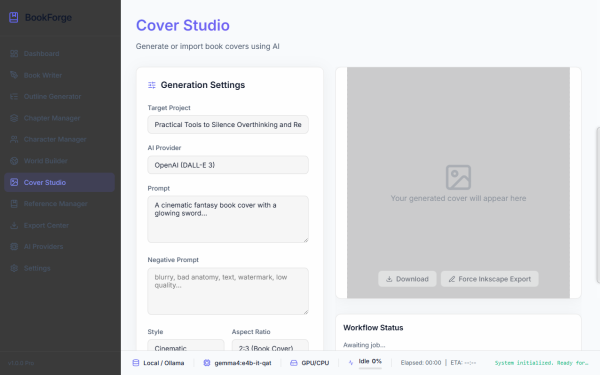Screen dimensions: 600x375
Task: Open Outline Generator section
Action: [x=59, y=96]
